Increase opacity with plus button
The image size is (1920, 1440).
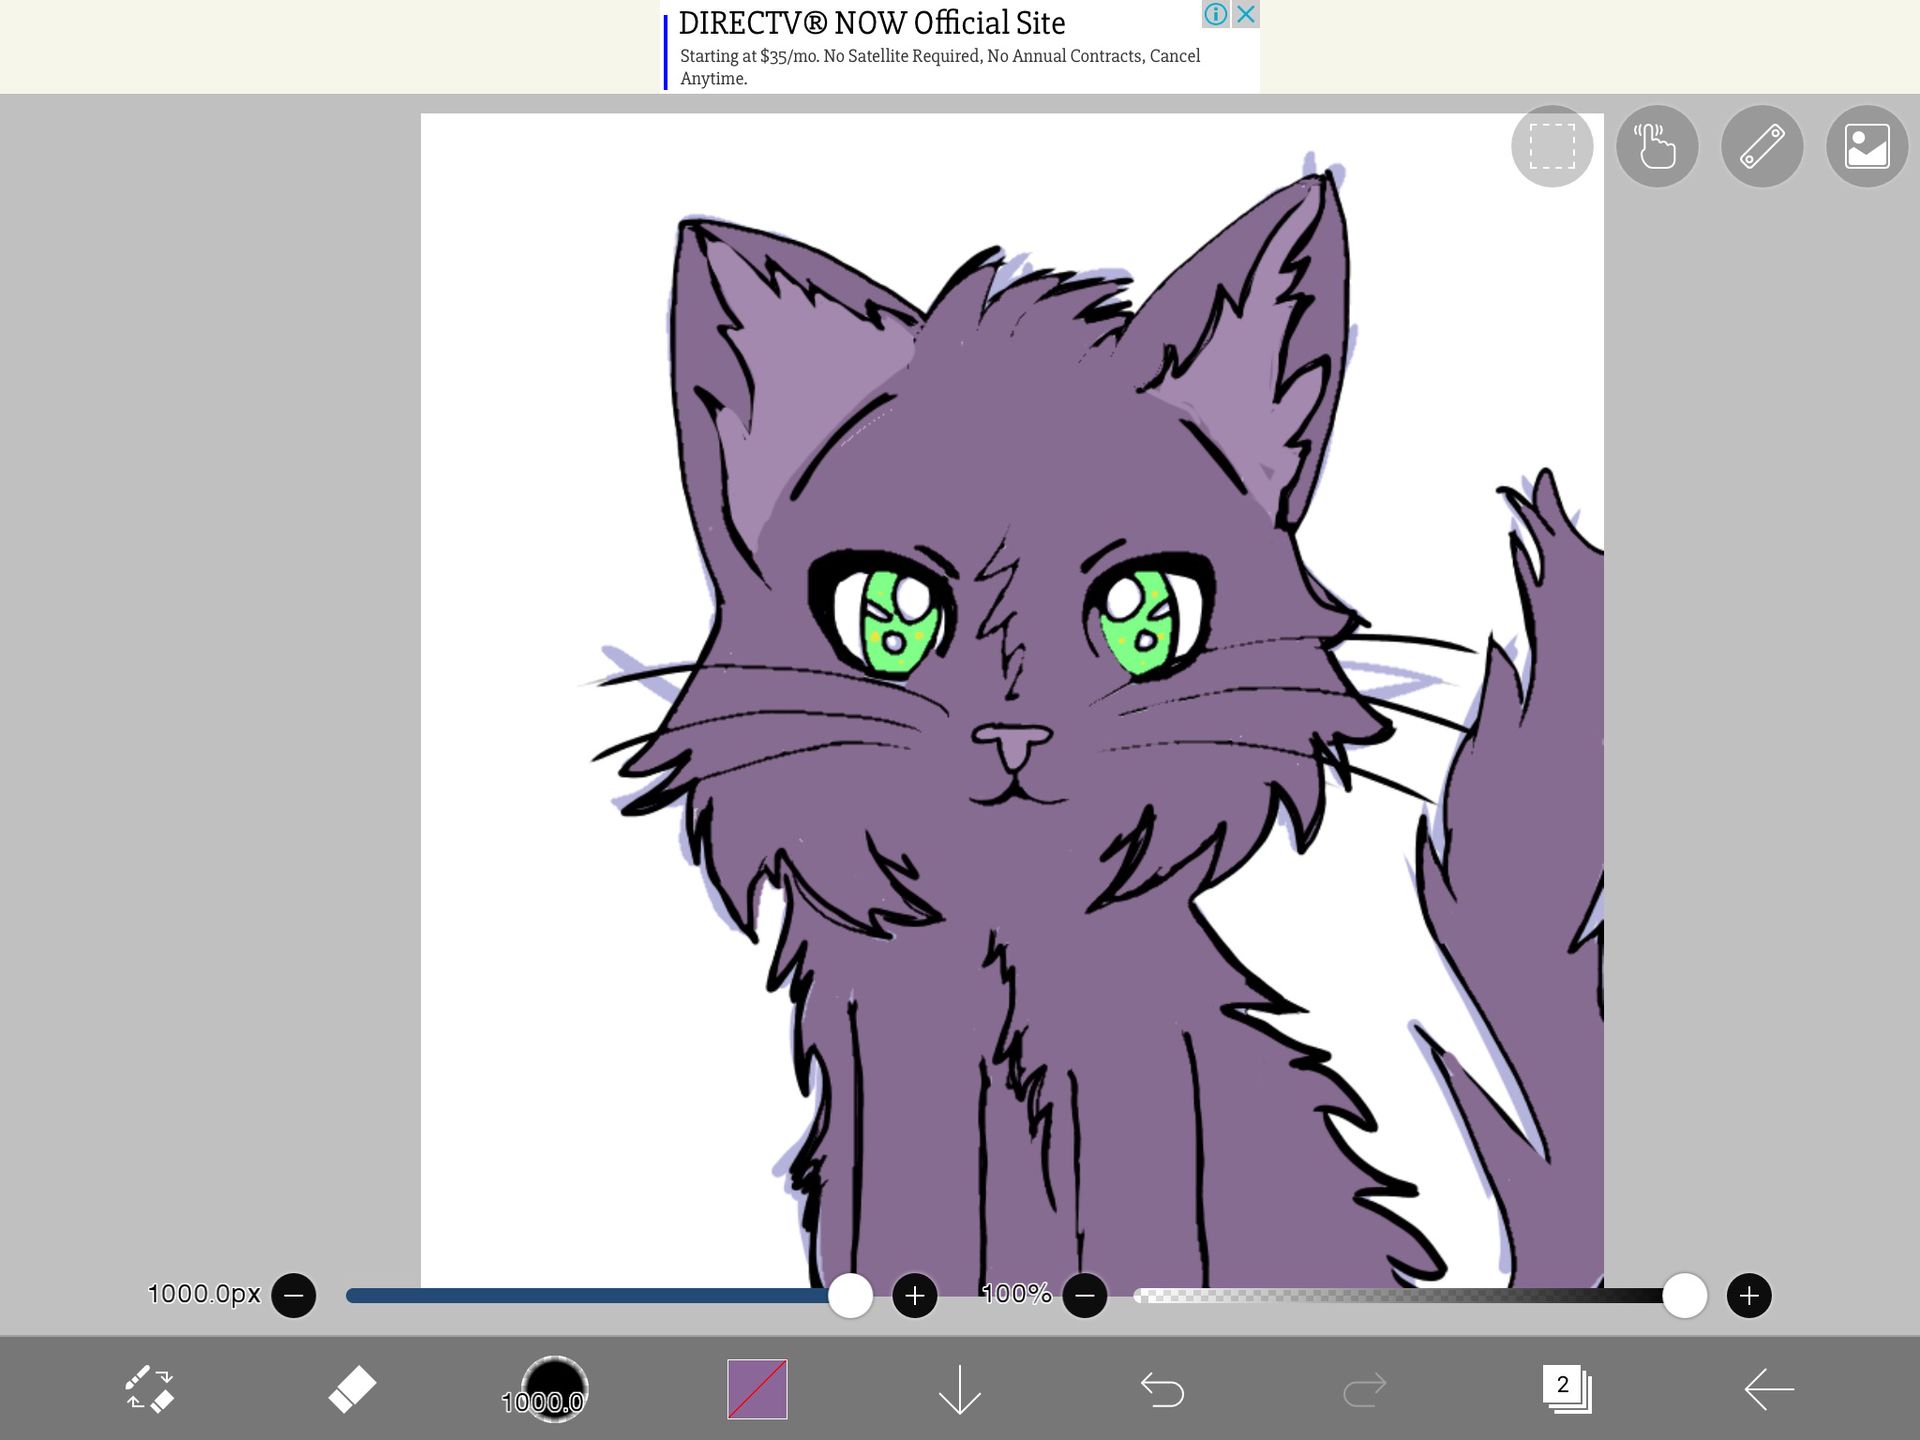point(1749,1296)
